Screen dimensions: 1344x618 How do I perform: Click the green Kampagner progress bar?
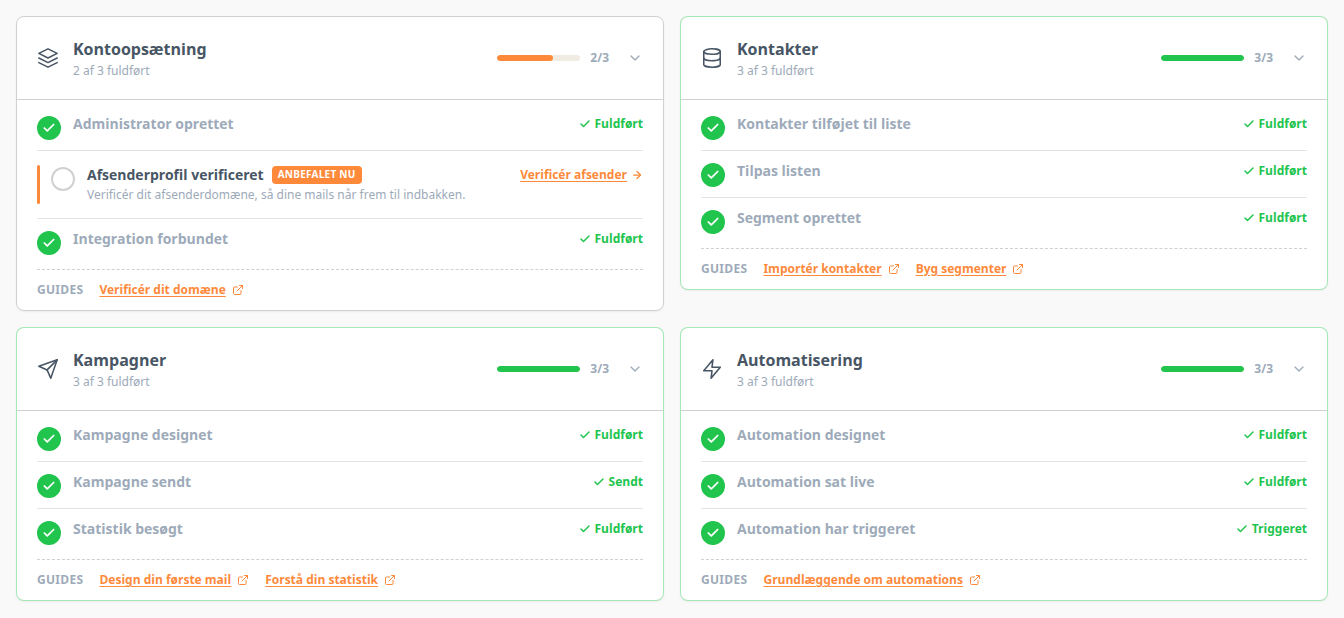click(x=538, y=369)
